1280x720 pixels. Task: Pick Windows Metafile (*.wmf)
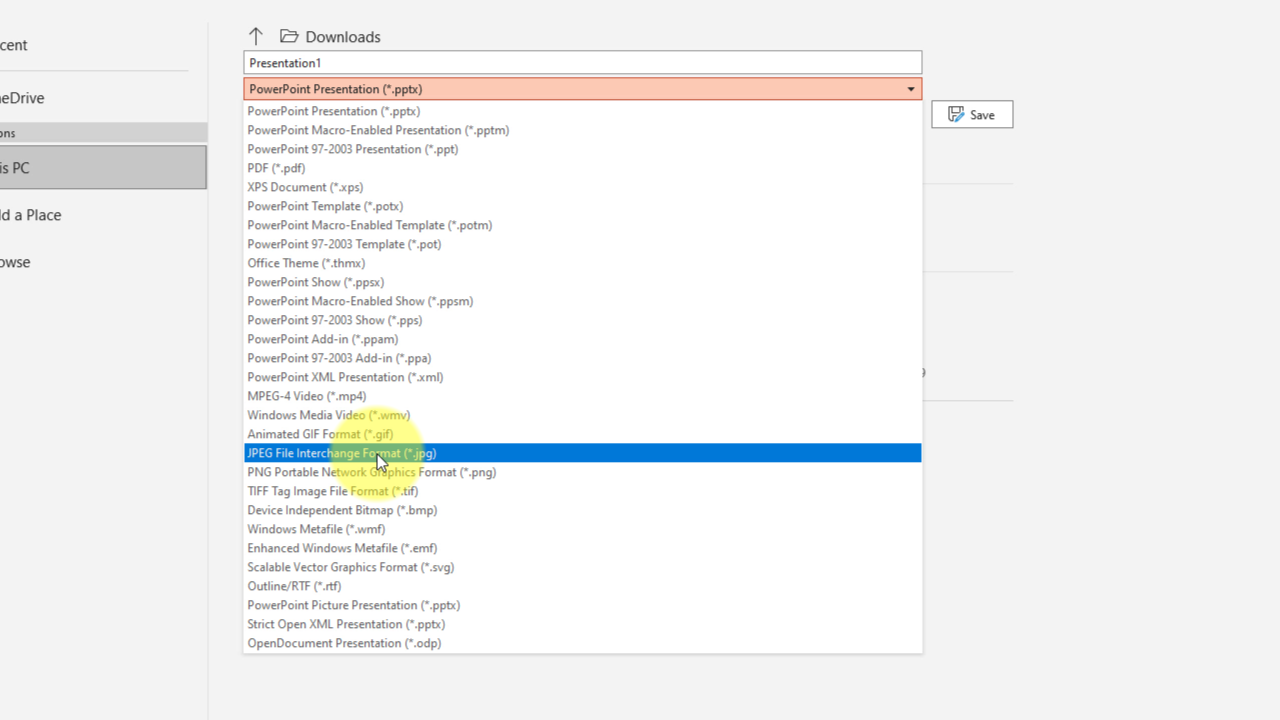tap(582, 529)
